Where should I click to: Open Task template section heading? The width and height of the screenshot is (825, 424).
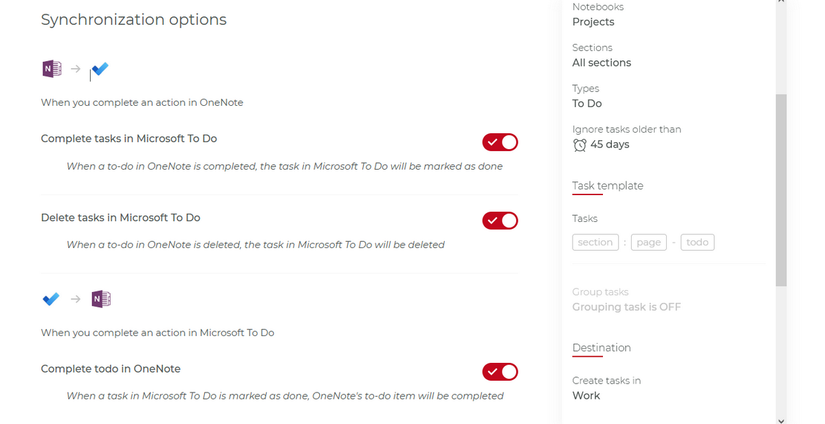coord(607,186)
